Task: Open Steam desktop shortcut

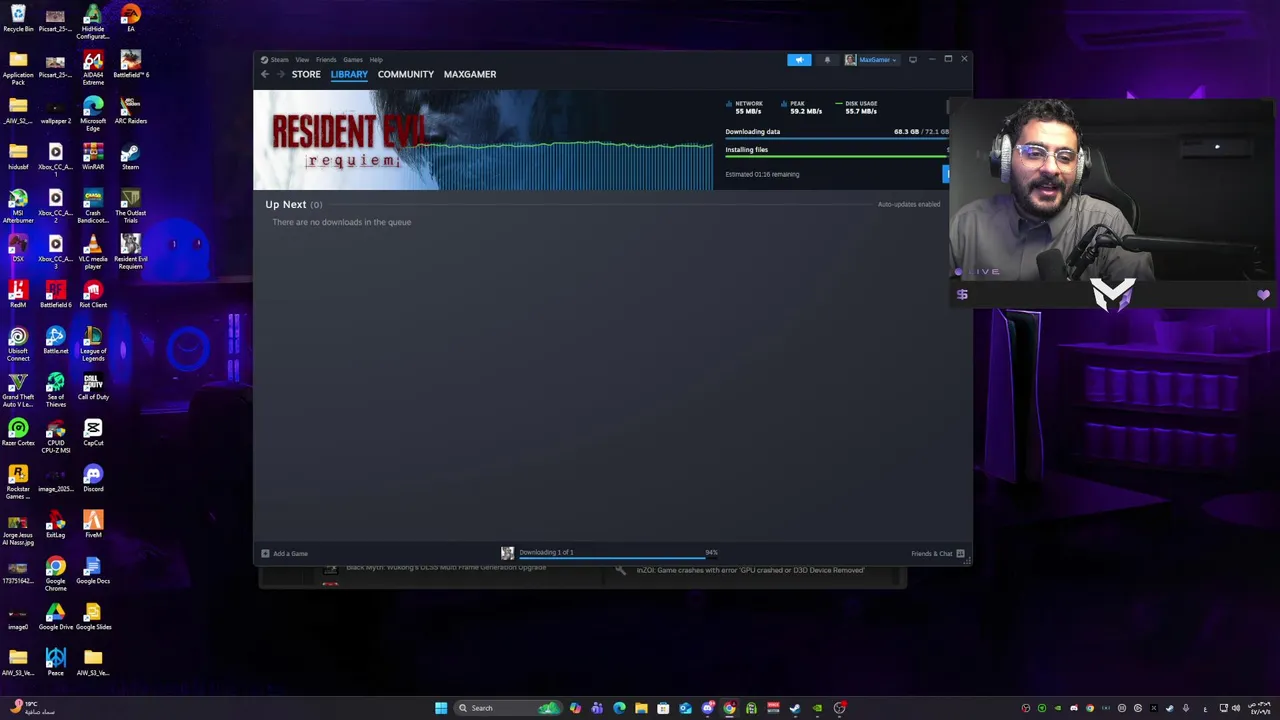Action: pyautogui.click(x=130, y=157)
